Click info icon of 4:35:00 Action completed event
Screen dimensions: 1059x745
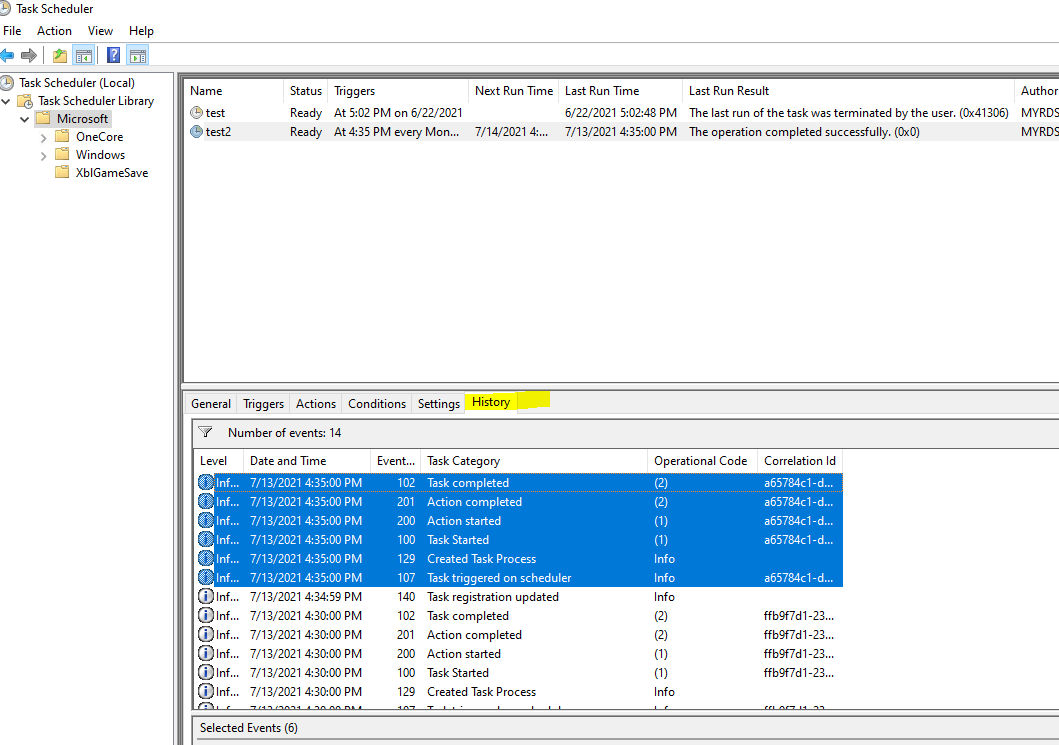point(205,501)
